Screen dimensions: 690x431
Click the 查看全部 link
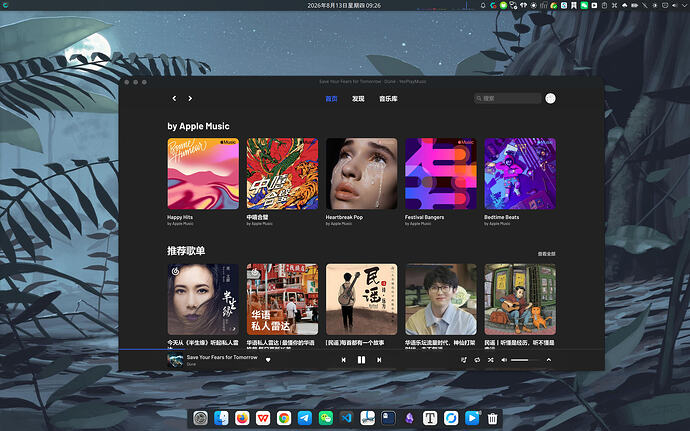tap(547, 254)
